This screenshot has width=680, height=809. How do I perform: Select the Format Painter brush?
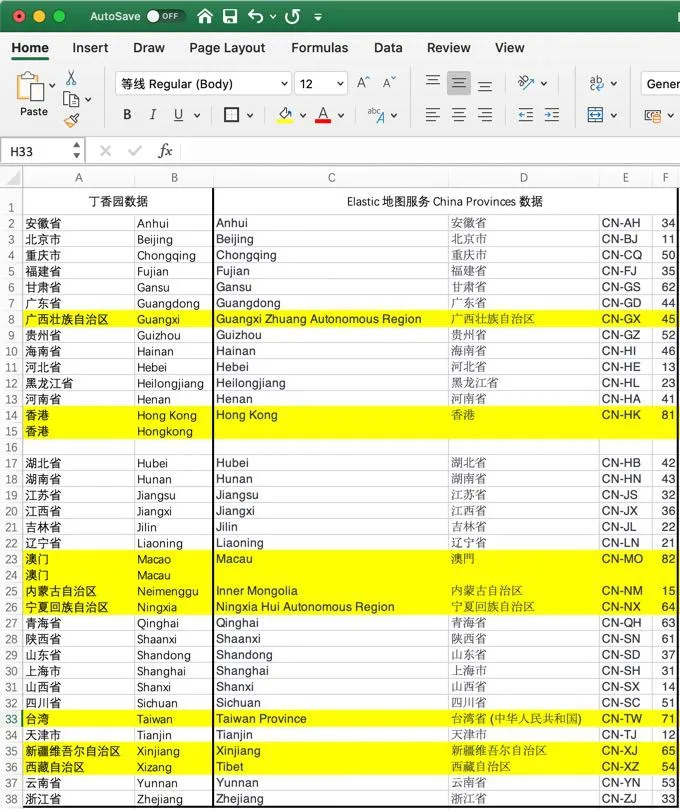(x=72, y=120)
